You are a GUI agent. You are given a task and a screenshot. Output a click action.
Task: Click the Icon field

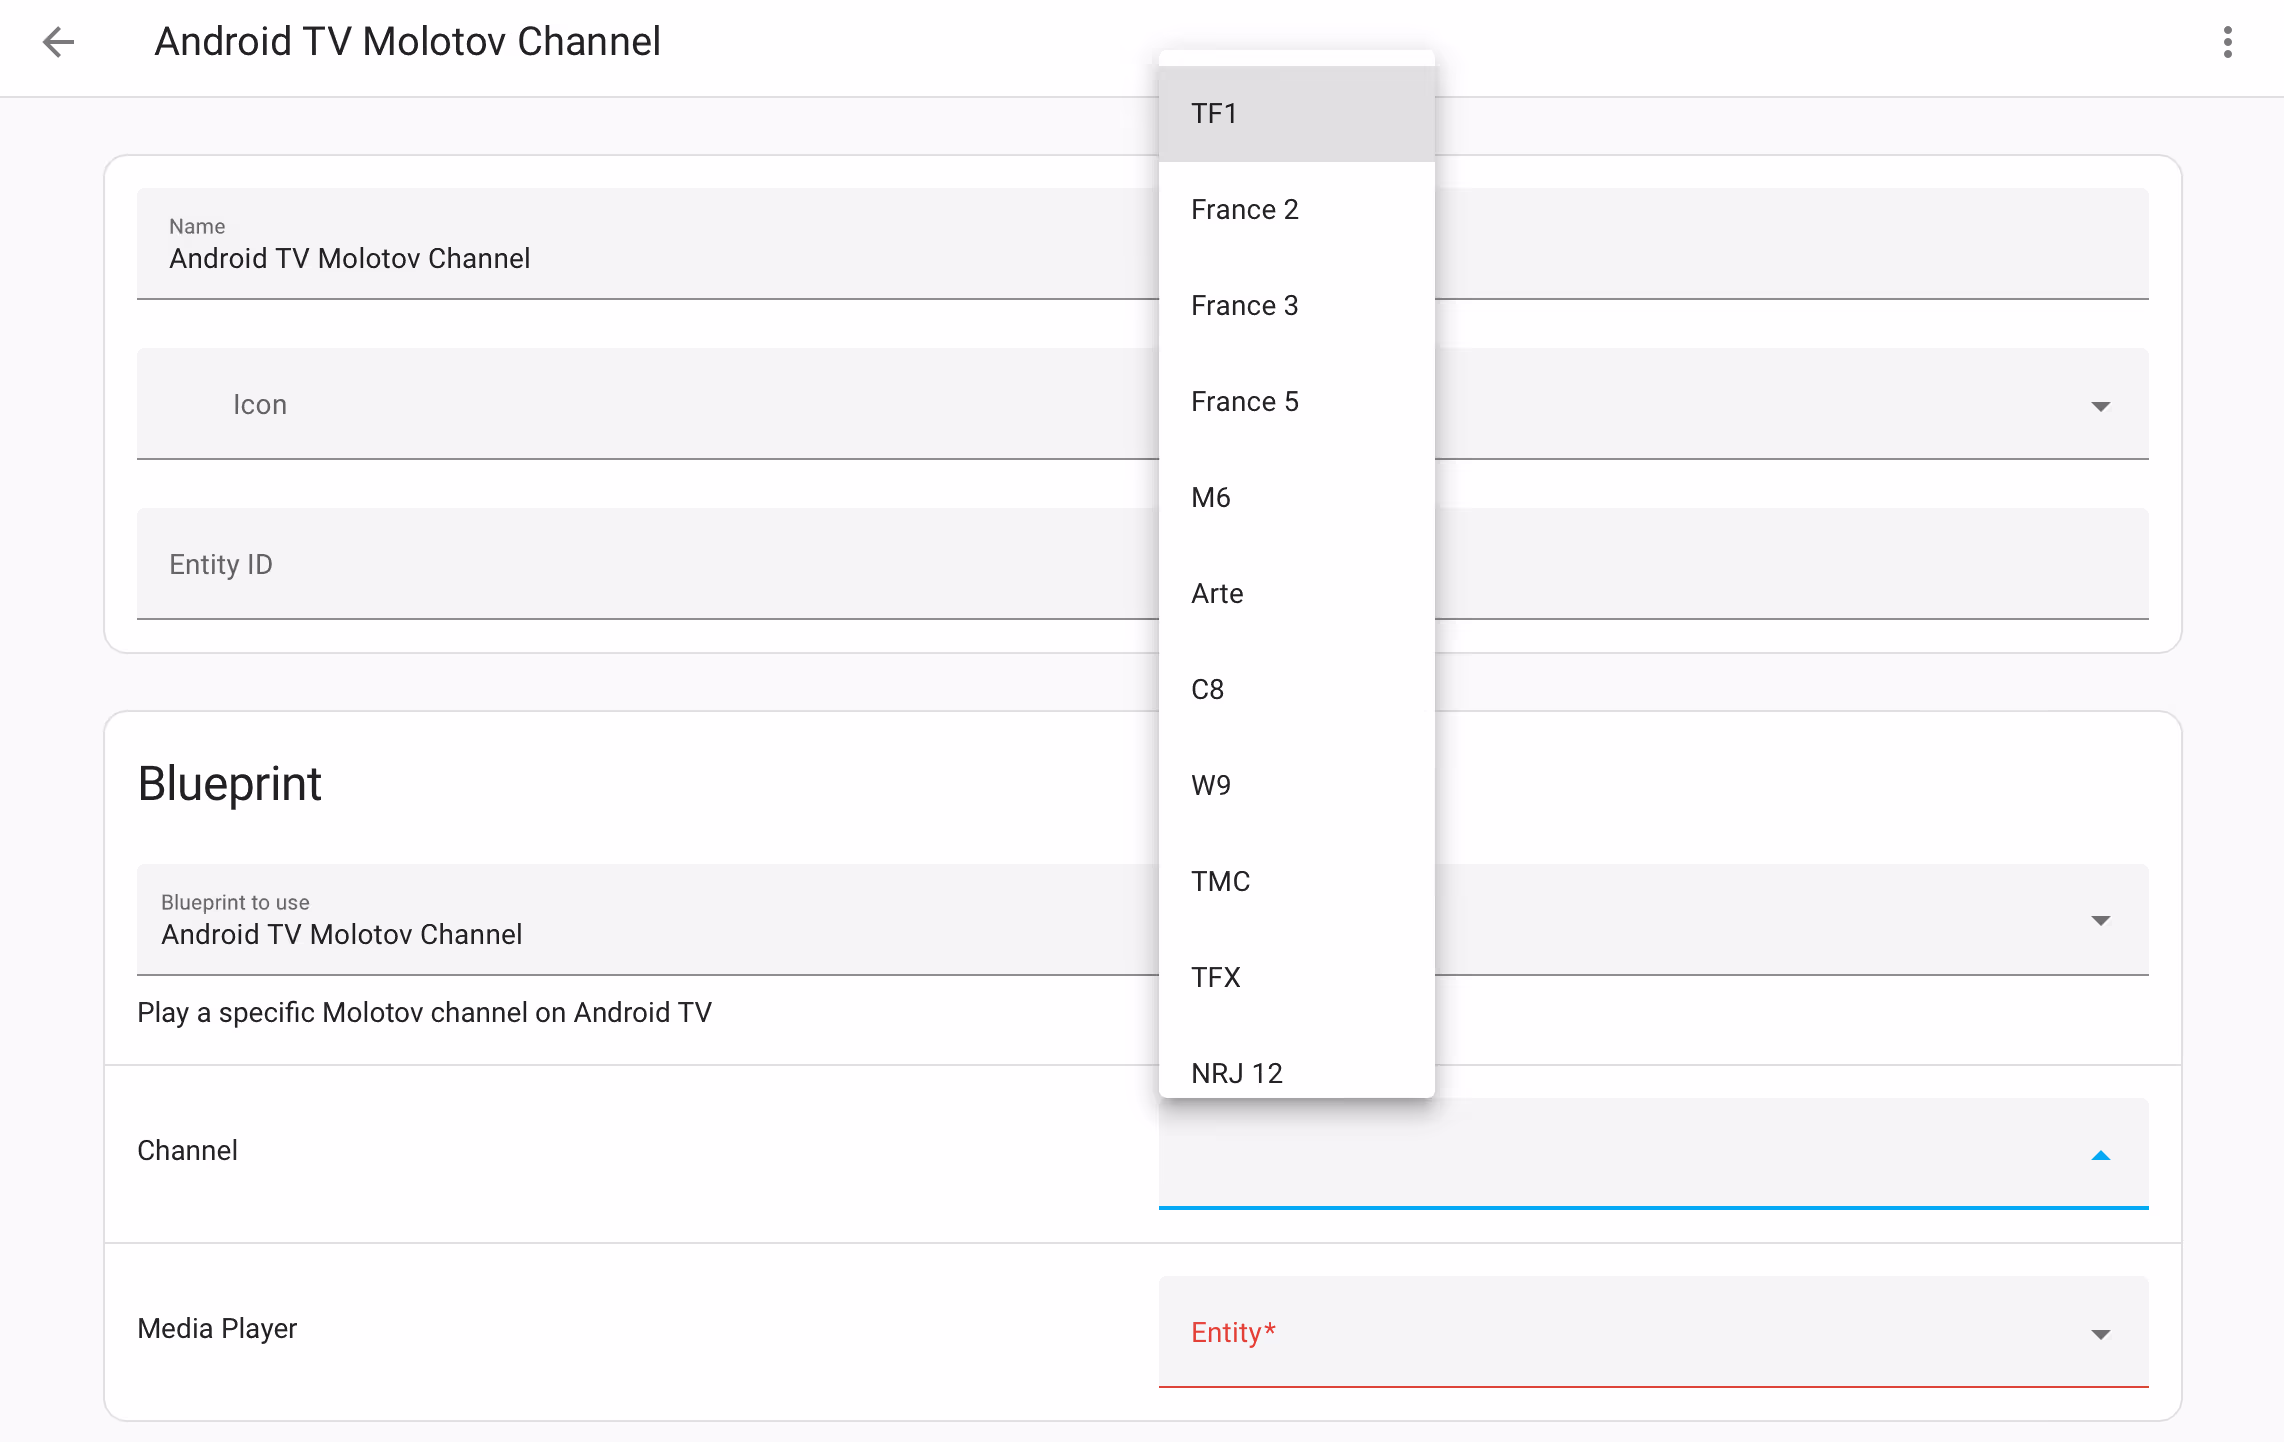[x=1142, y=404]
